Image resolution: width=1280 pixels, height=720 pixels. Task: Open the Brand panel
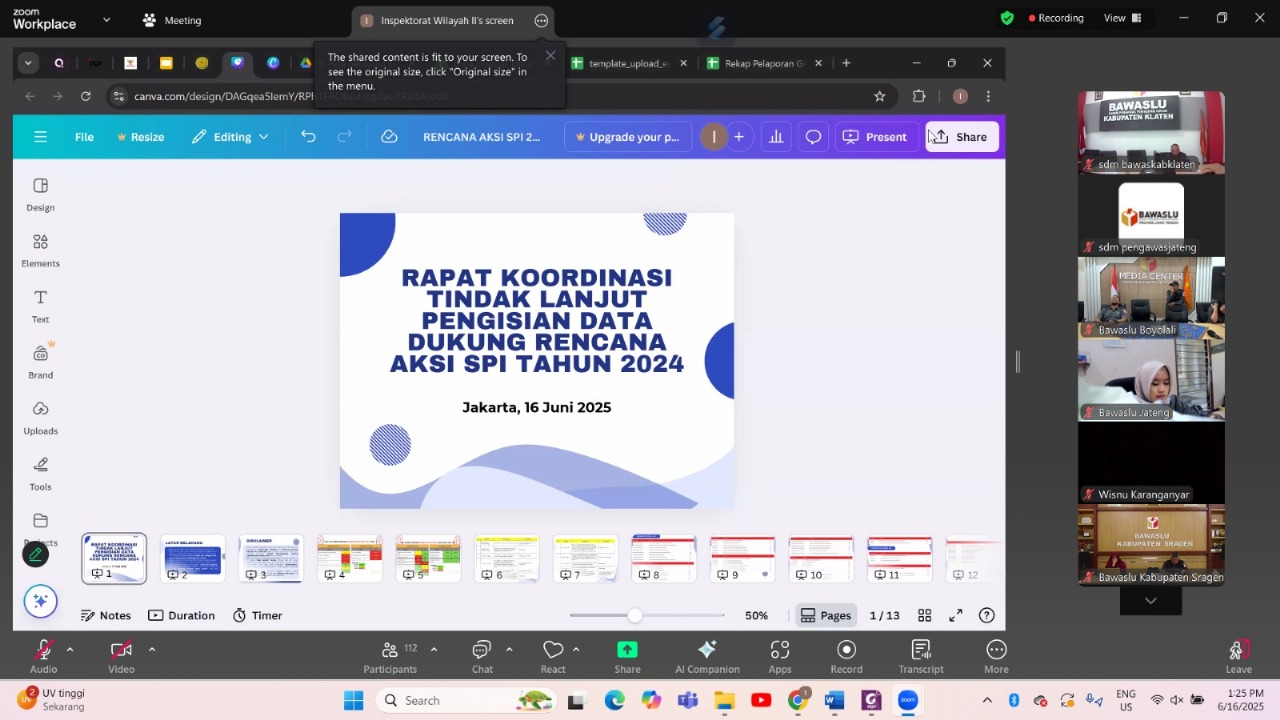click(x=40, y=362)
